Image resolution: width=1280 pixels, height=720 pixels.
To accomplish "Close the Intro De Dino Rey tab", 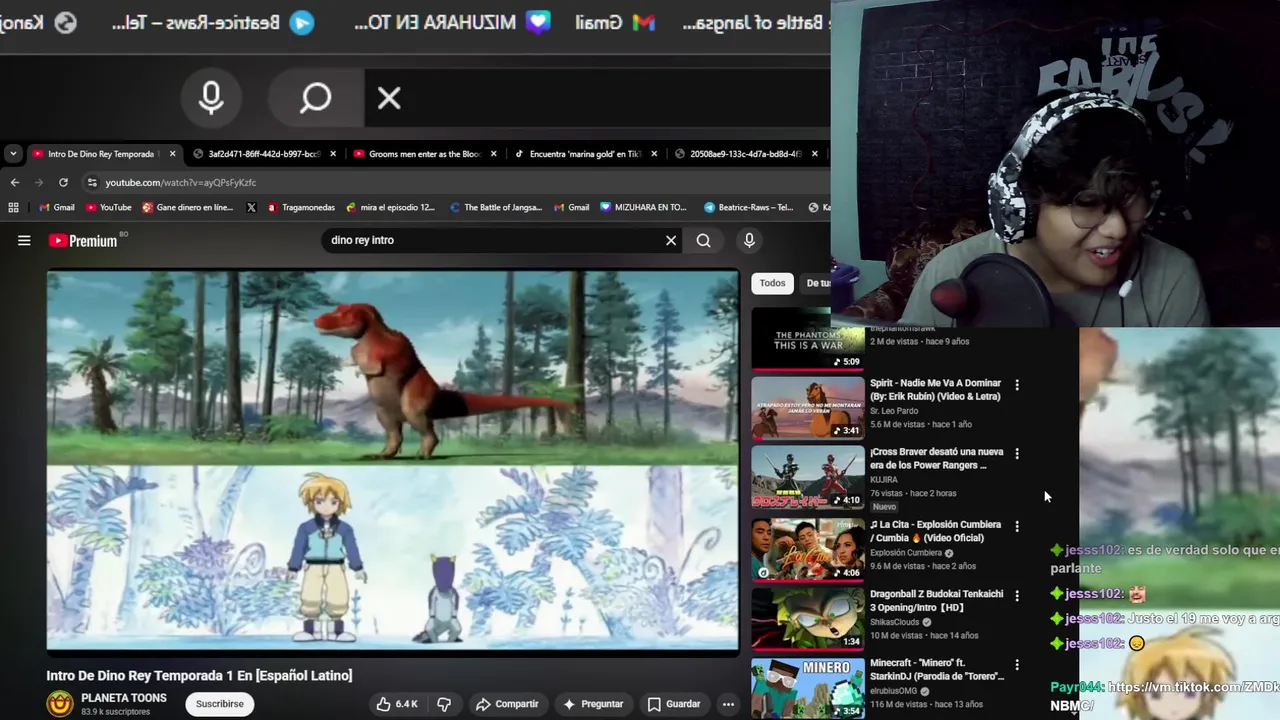I will (x=172, y=154).
